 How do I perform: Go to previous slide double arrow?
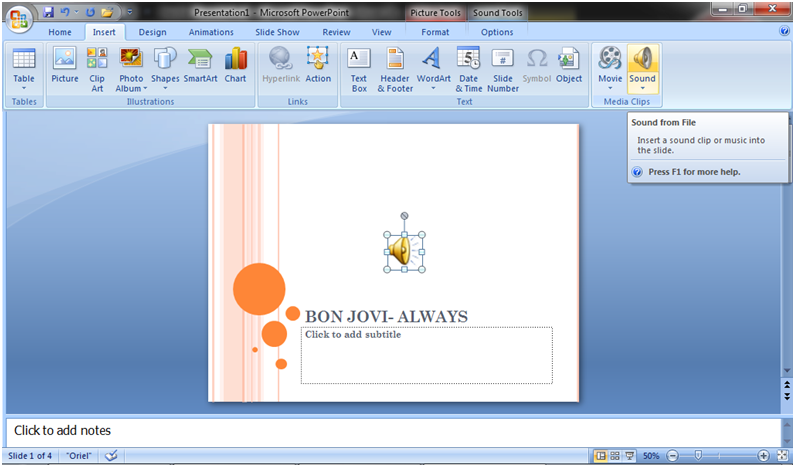(787, 385)
